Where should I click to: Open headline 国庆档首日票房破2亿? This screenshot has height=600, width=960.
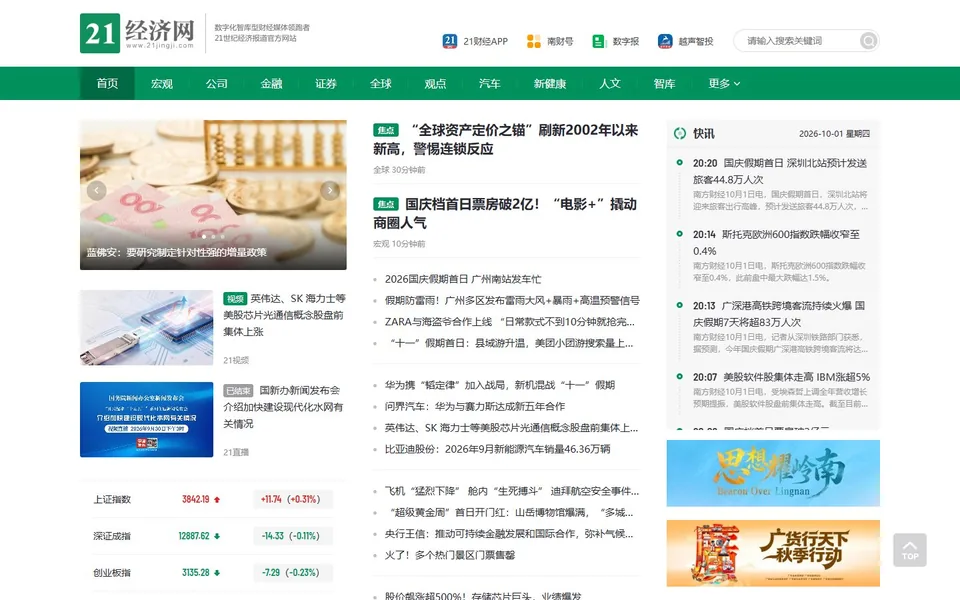pyautogui.click(x=506, y=213)
